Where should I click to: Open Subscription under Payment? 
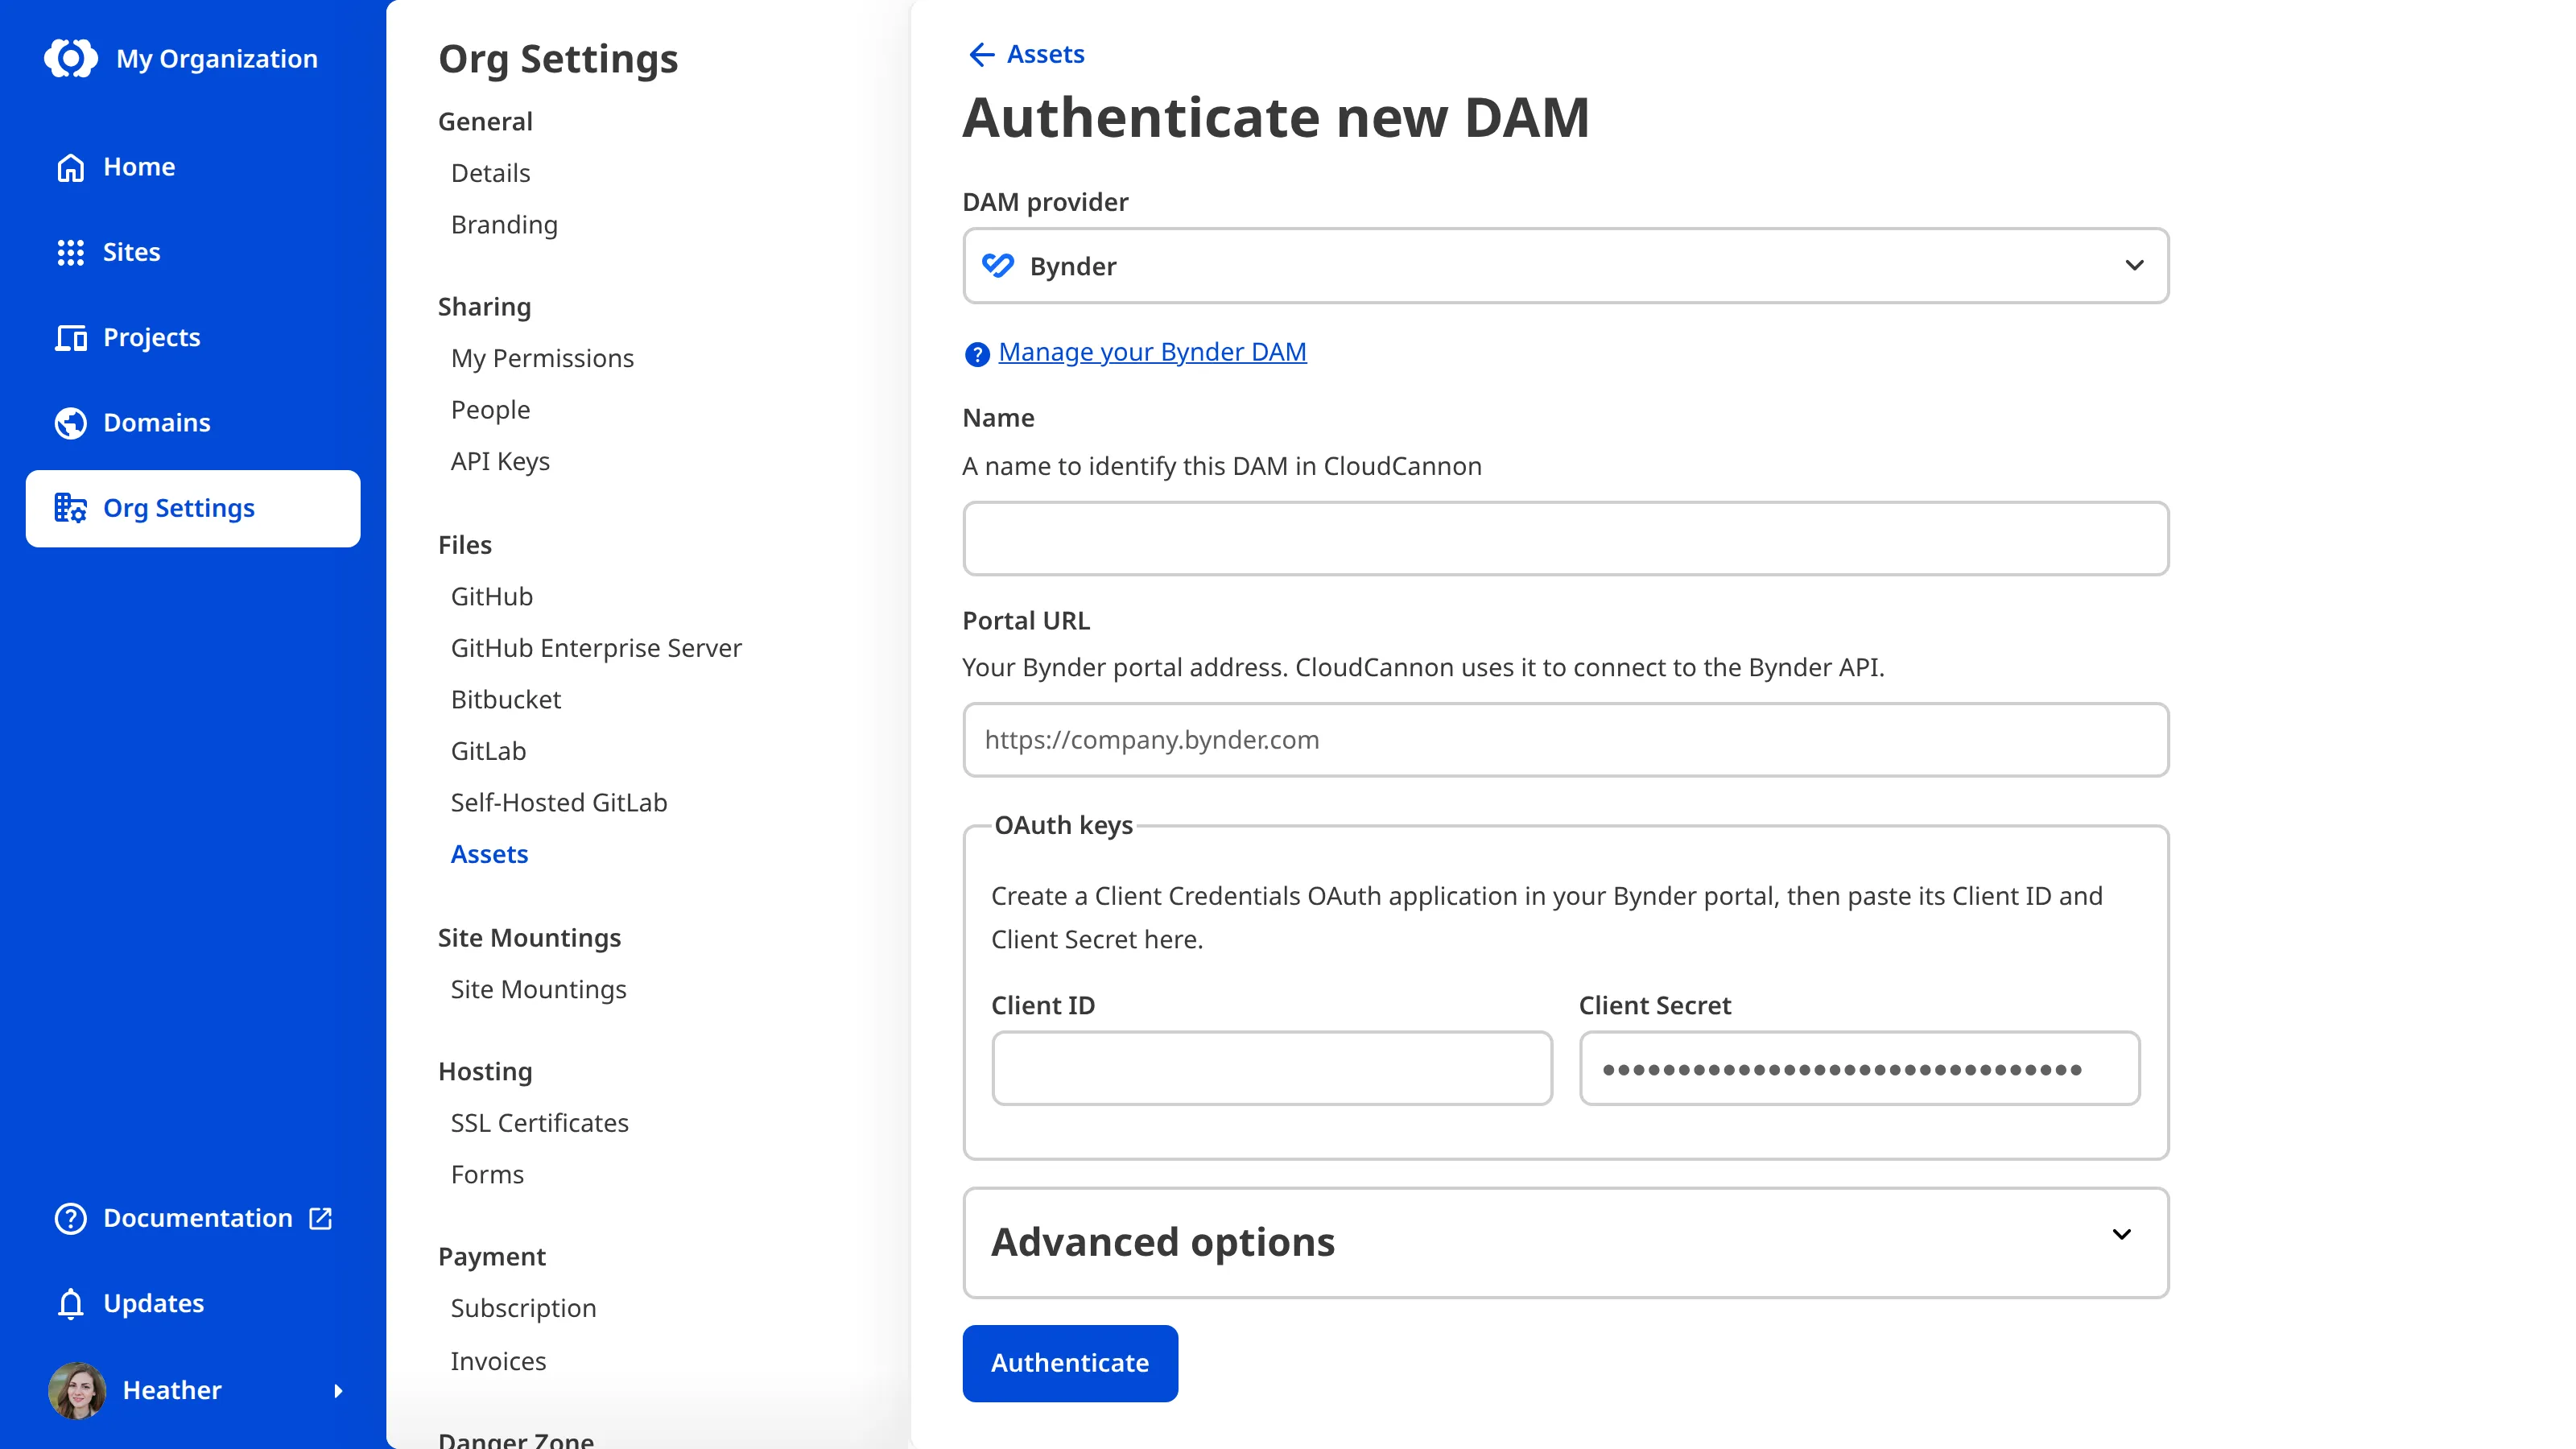(523, 1308)
